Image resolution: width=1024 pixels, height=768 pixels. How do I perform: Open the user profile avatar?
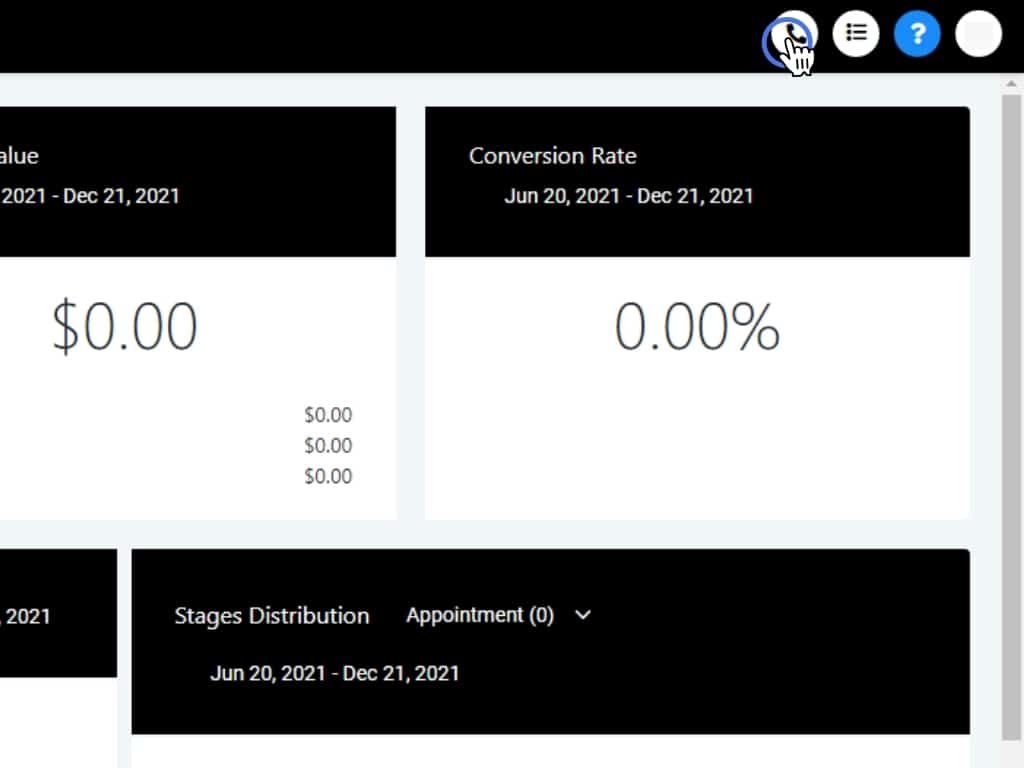pos(978,35)
